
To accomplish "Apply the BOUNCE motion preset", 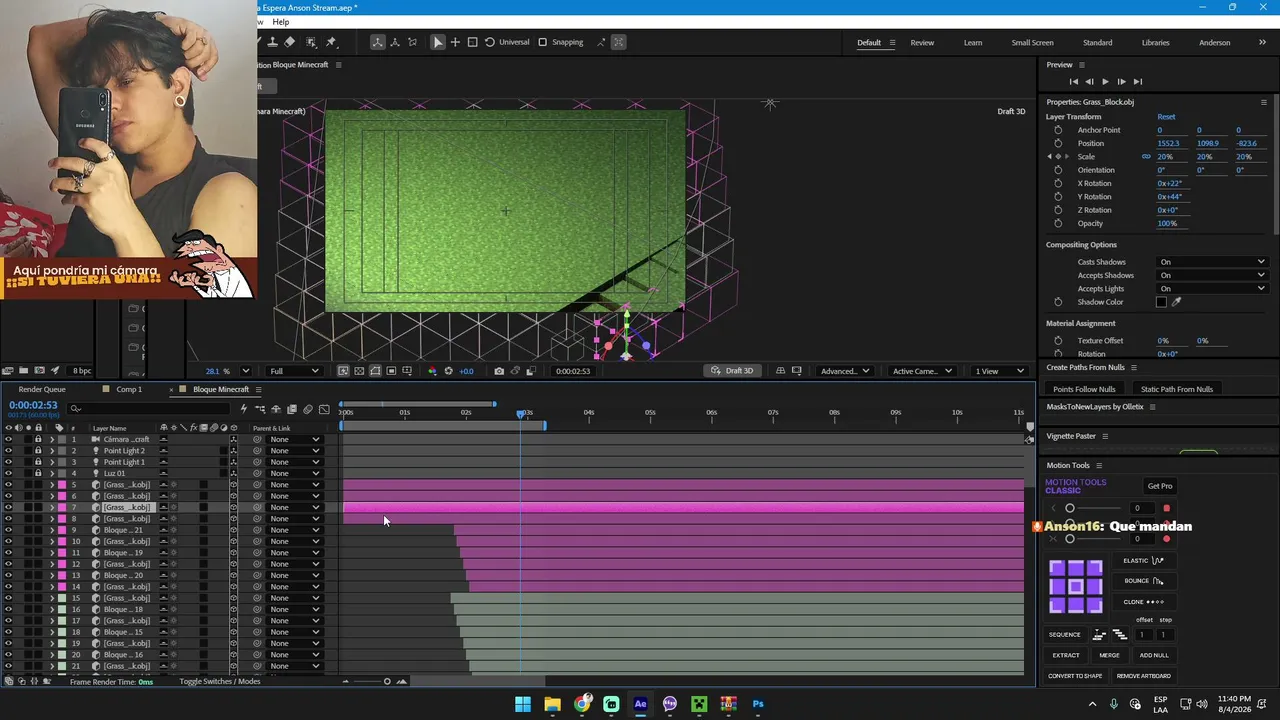I will 1143,581.
